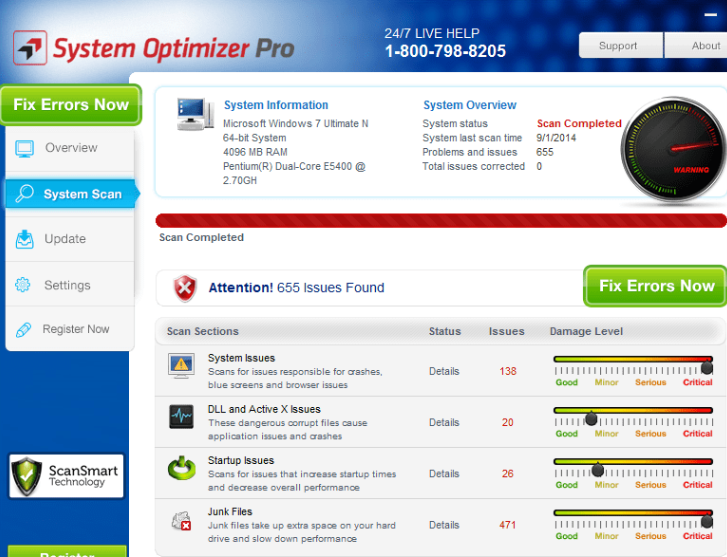View Details for Junk Files
Image resolution: width=727 pixels, height=557 pixels.
[x=444, y=524]
